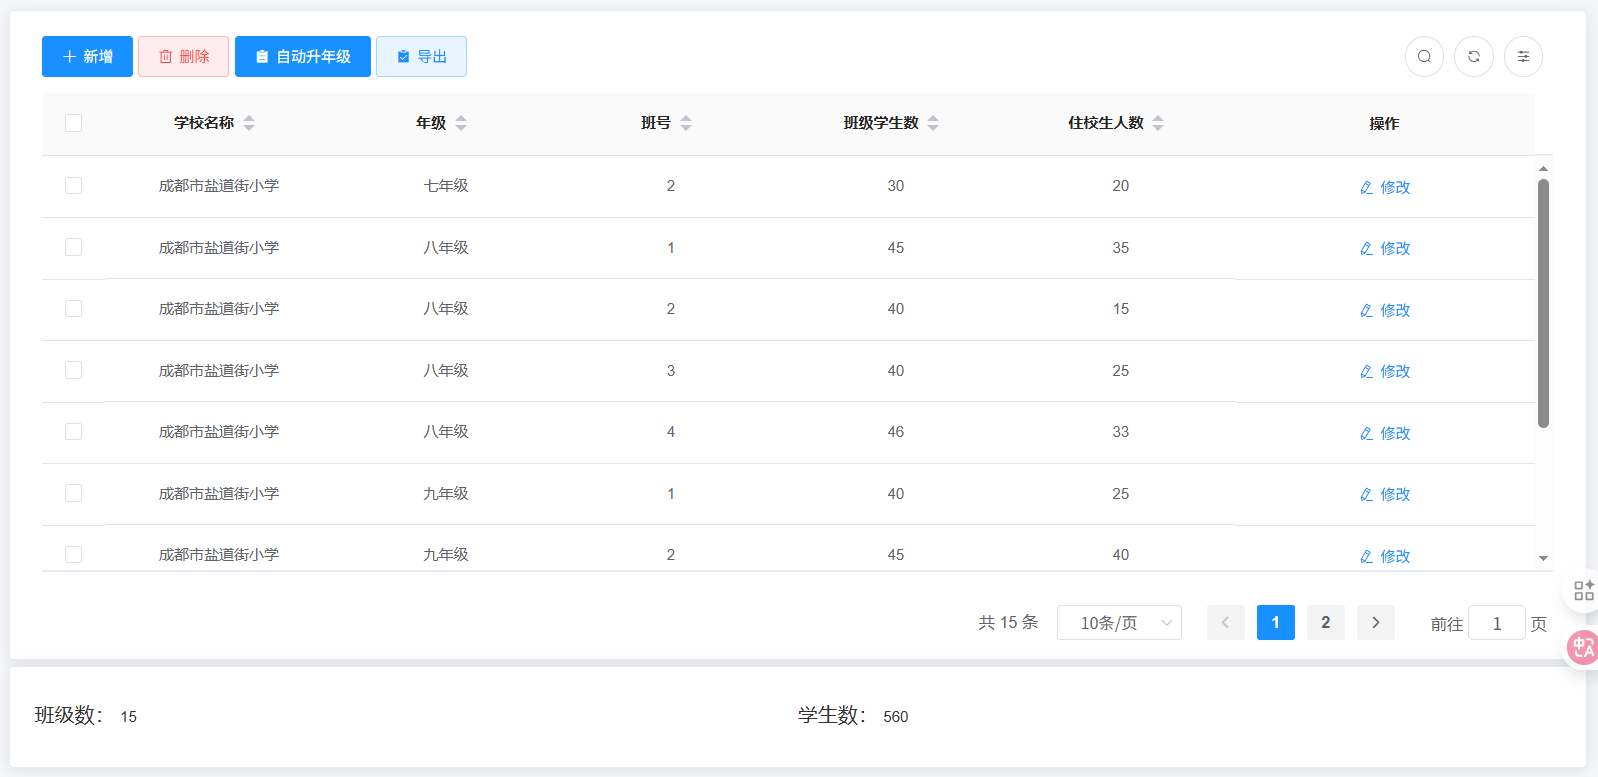The image size is (1598, 777).
Task: Sort by 住校生人数 column arrows
Action: tap(1158, 123)
